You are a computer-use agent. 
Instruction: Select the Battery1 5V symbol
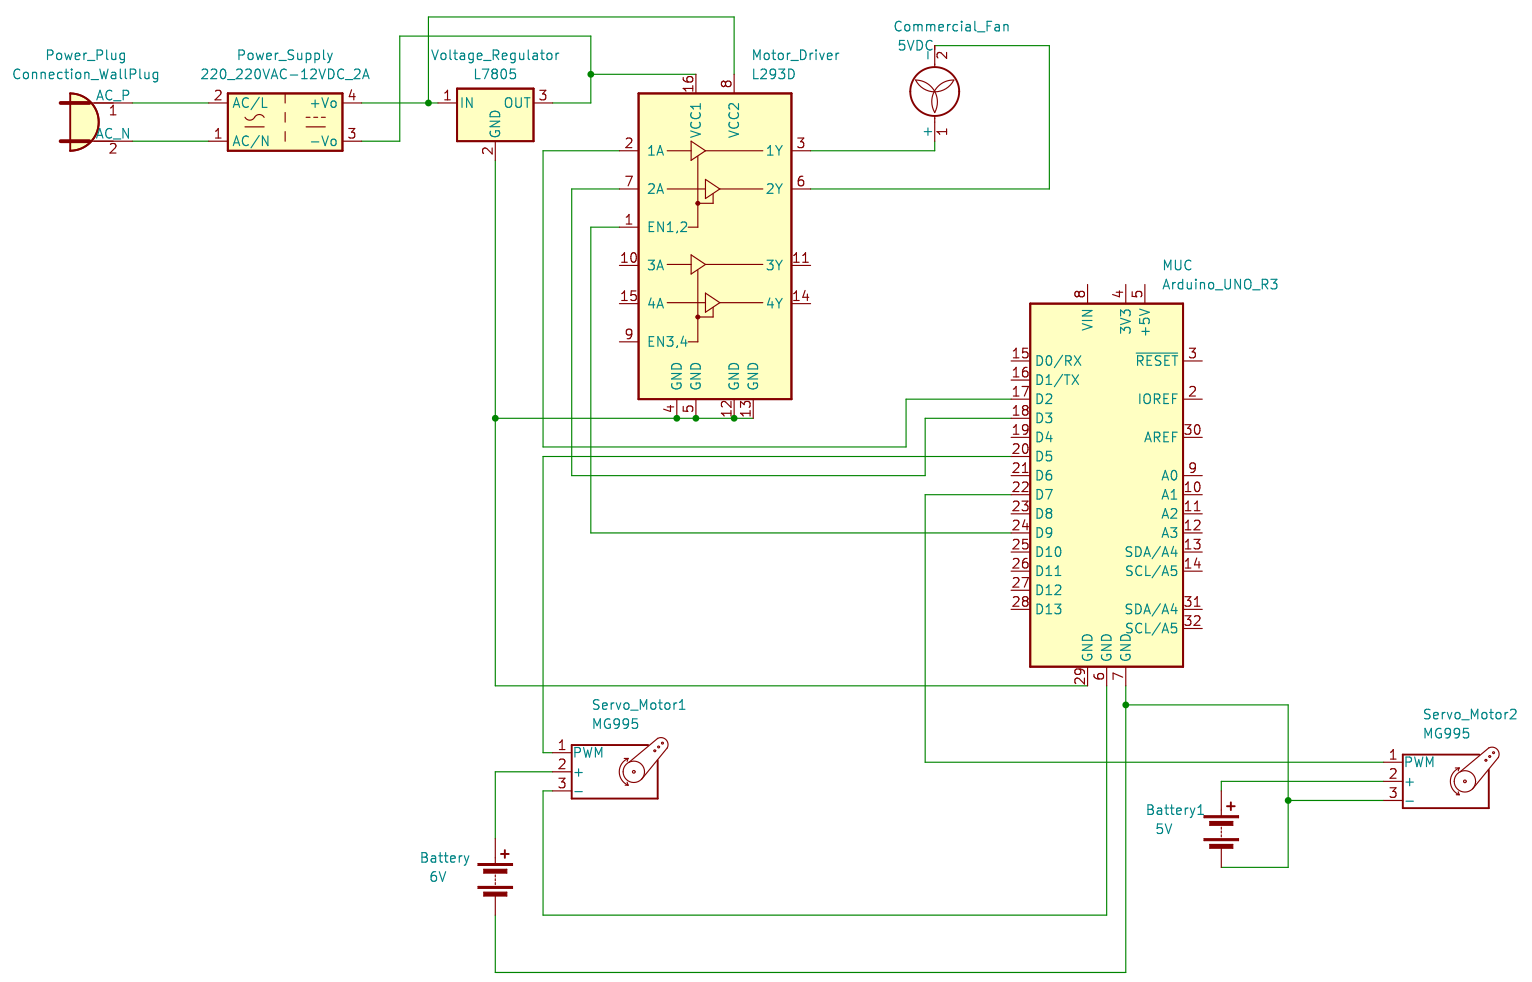(x=1221, y=829)
